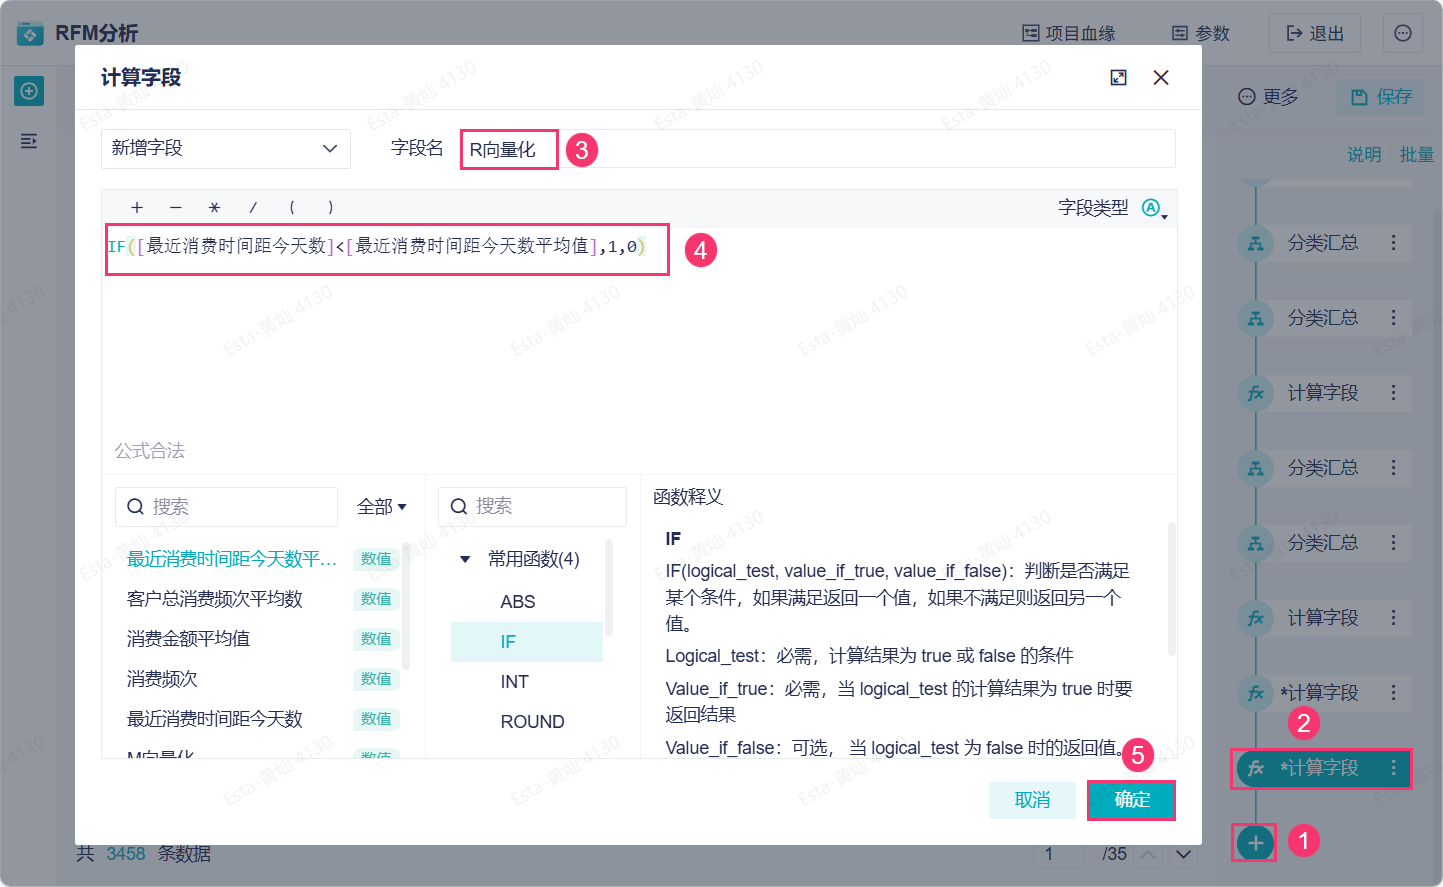Go to previous page with up arrow

click(1149, 854)
